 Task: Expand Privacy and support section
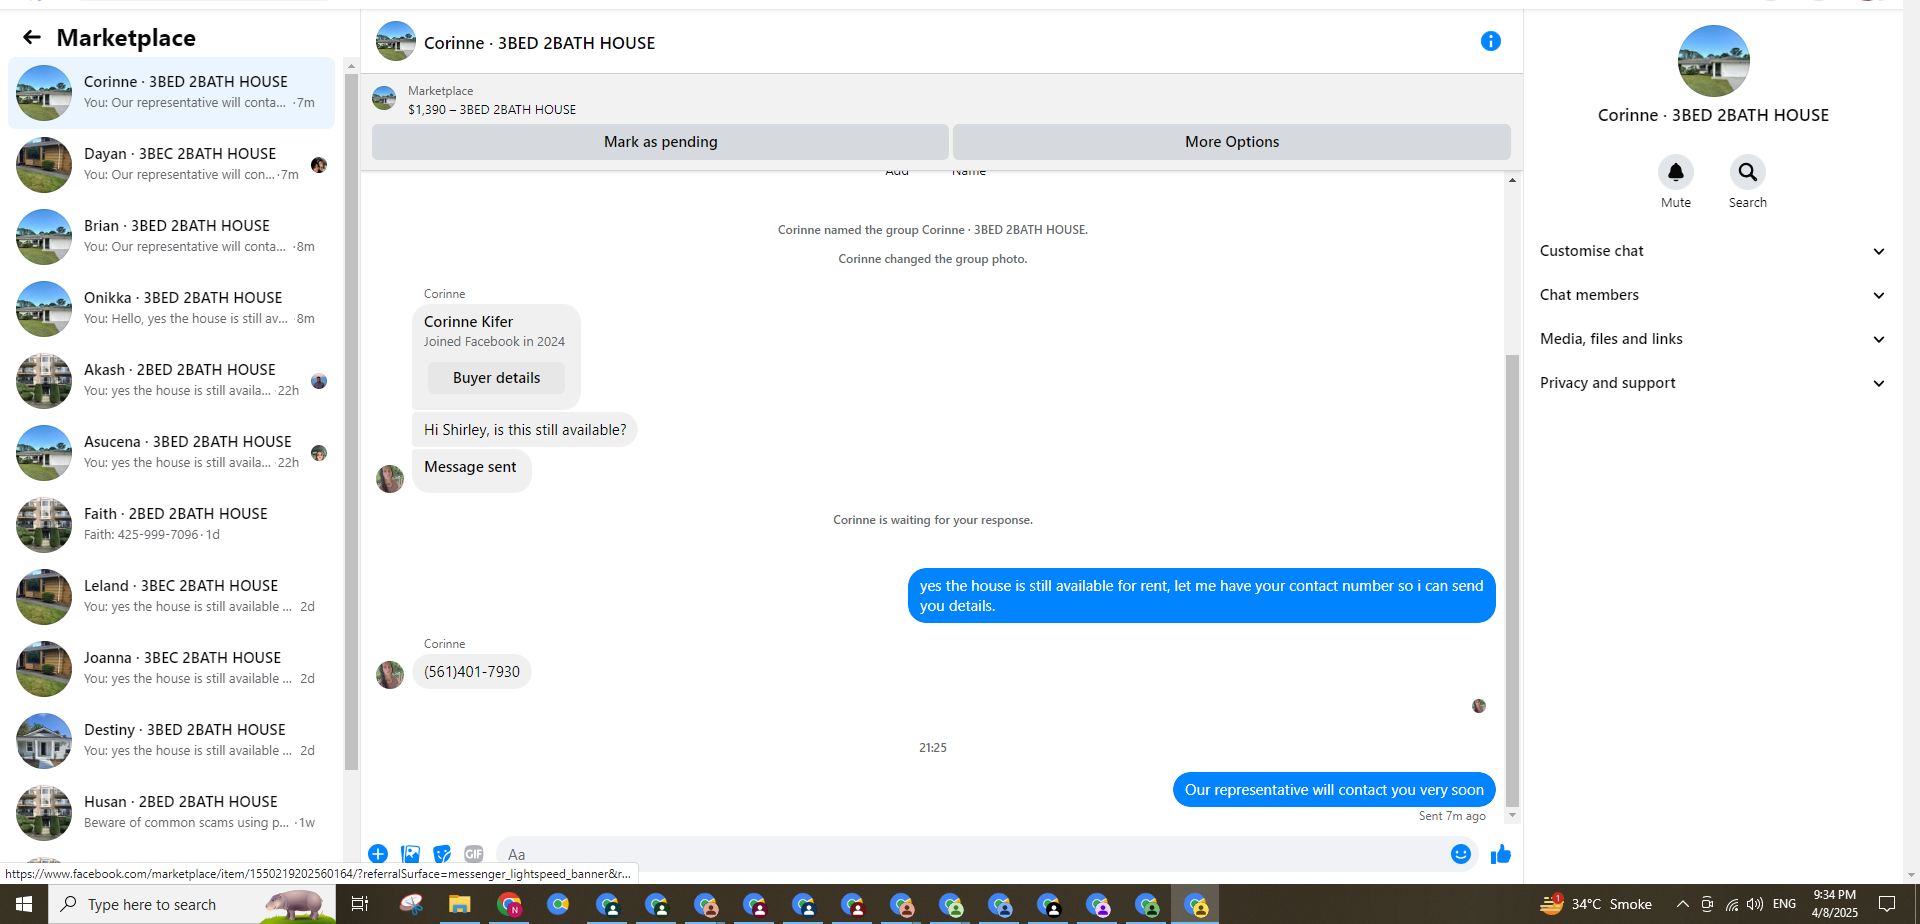(x=1713, y=383)
